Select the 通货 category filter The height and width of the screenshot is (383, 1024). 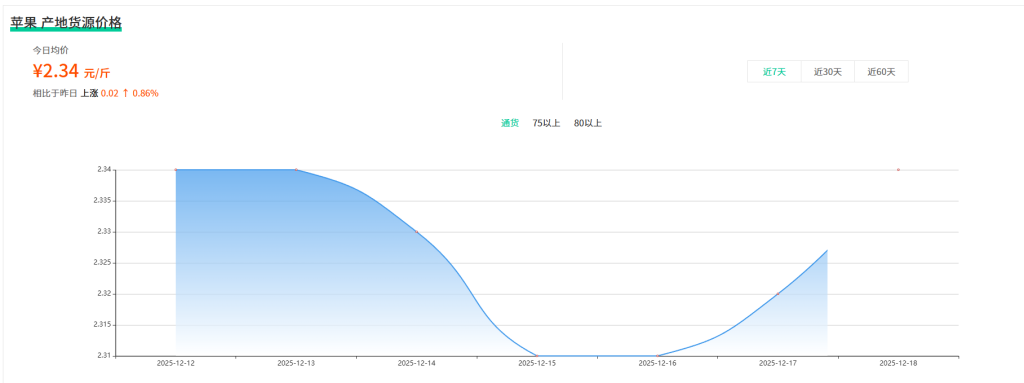click(x=510, y=123)
